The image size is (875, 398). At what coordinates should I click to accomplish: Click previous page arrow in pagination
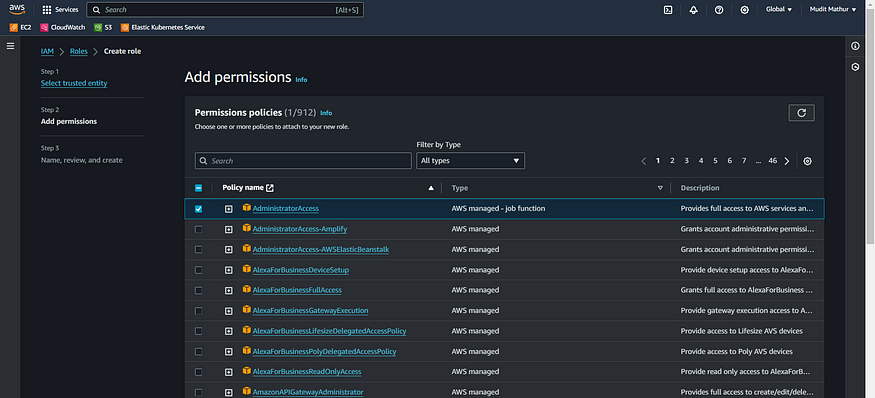click(643, 161)
